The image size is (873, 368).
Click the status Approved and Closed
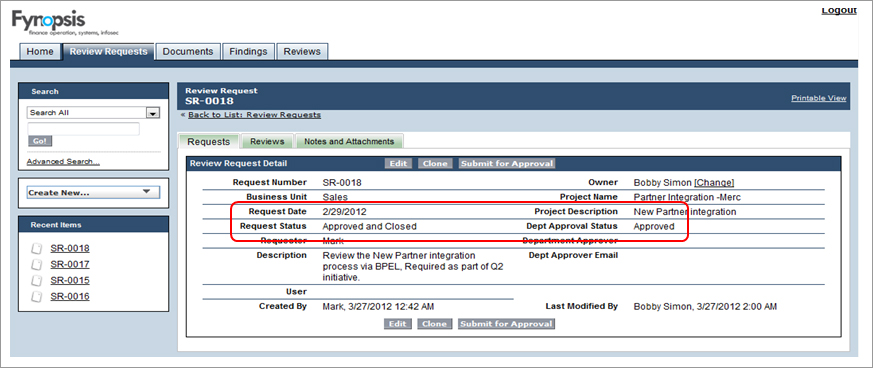point(370,227)
